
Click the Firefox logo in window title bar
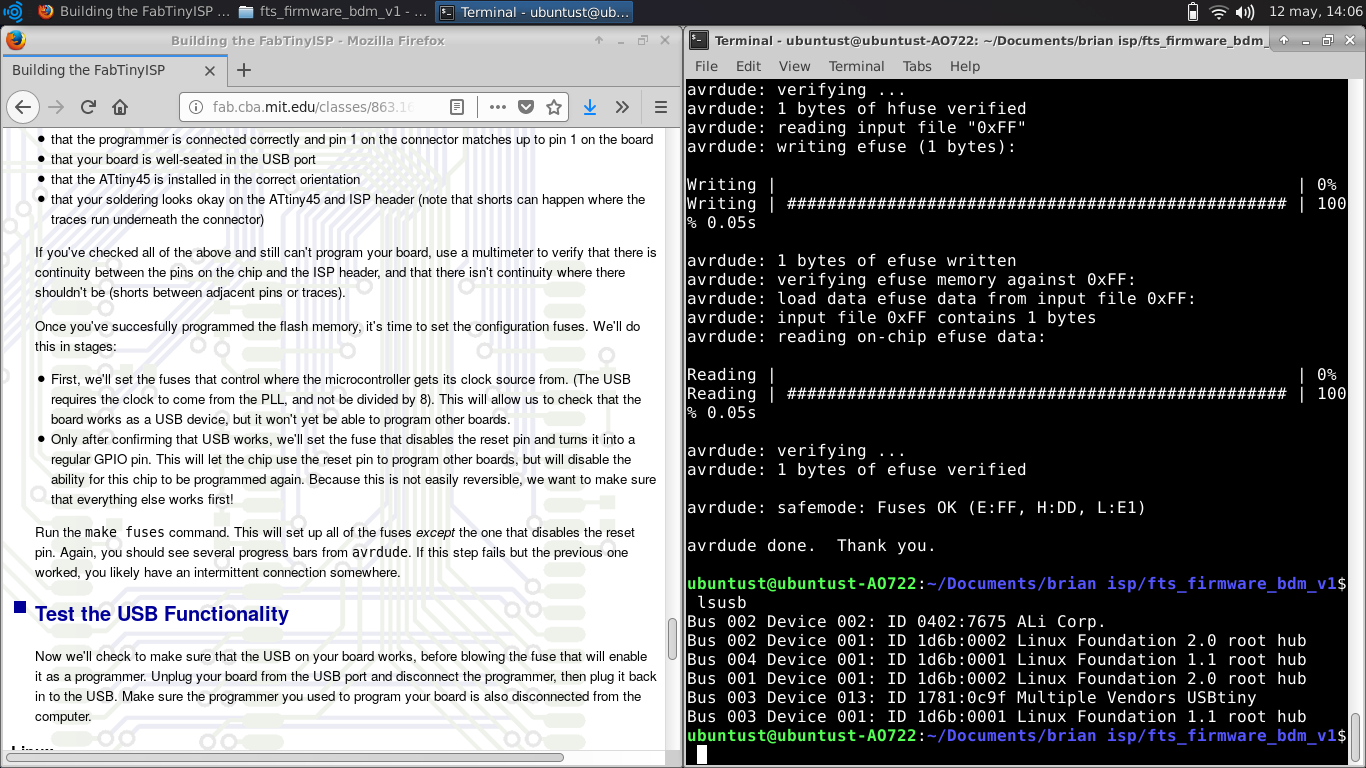click(15, 40)
